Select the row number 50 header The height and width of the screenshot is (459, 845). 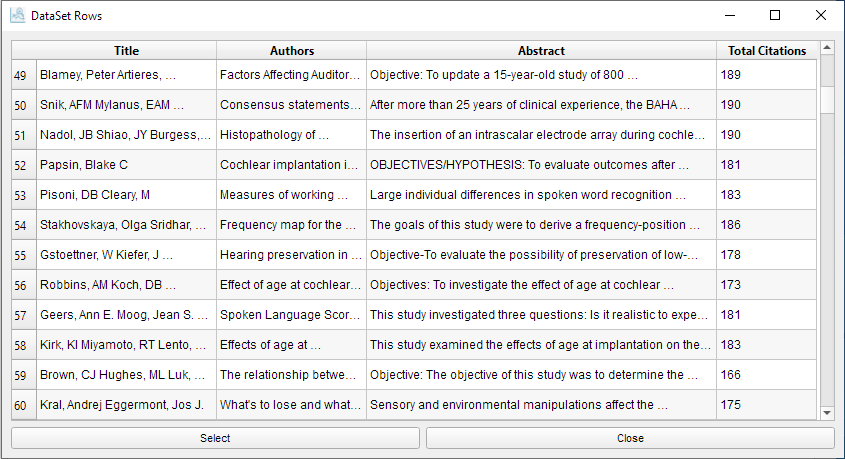click(21, 105)
